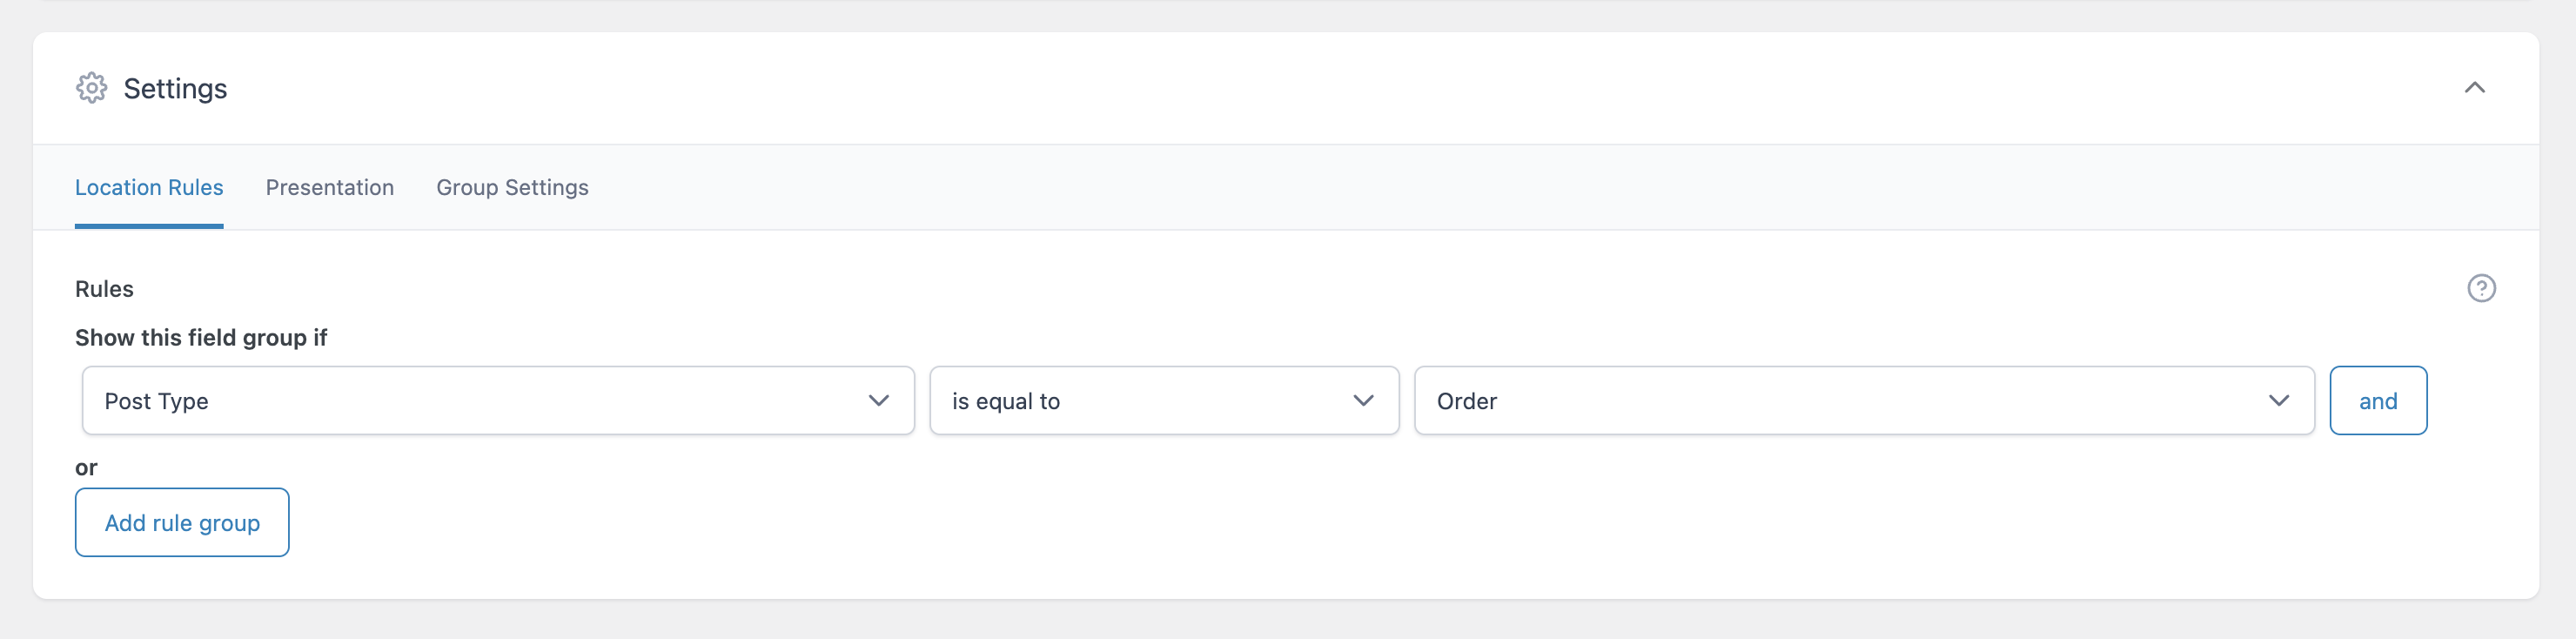Open the Rules help question-mark icon
The image size is (2576, 639).
(x=2481, y=288)
